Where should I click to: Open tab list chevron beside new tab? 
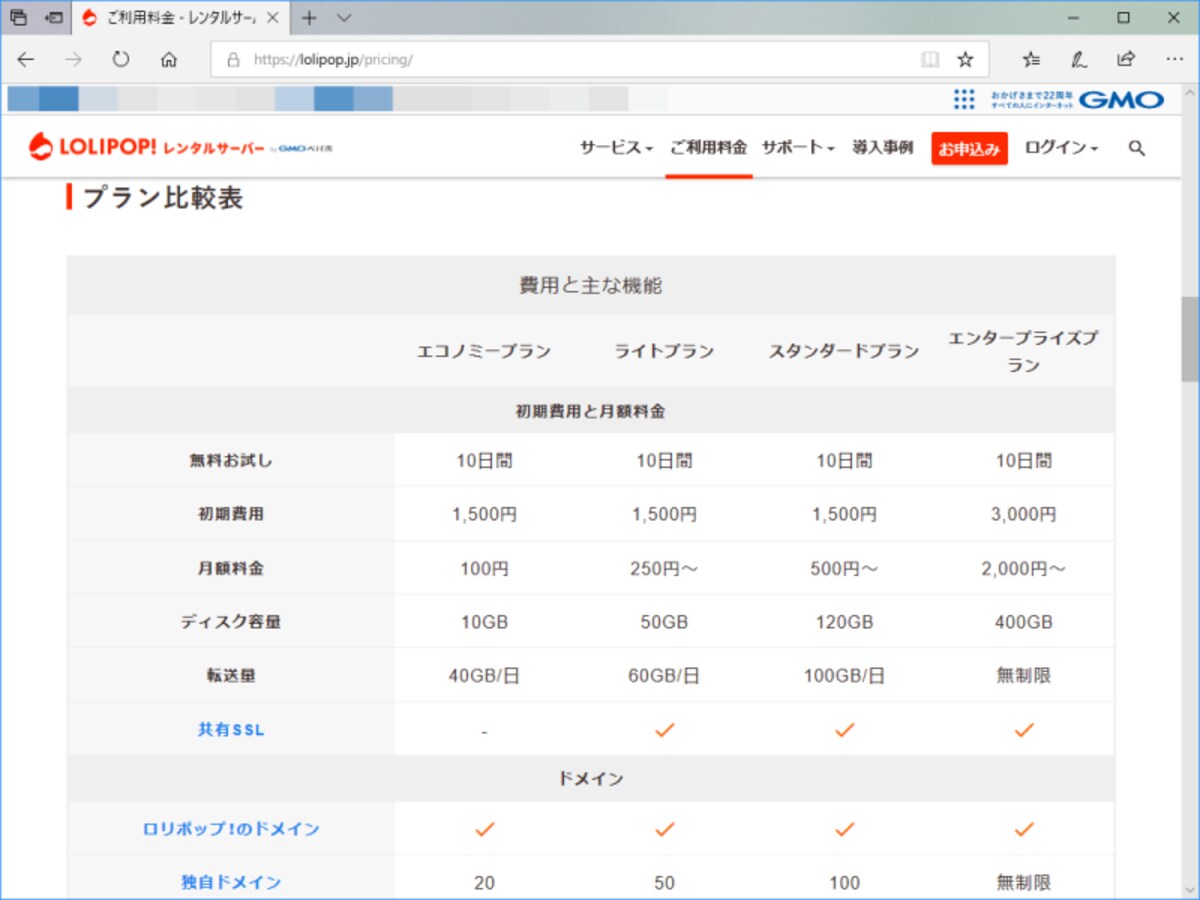[344, 18]
